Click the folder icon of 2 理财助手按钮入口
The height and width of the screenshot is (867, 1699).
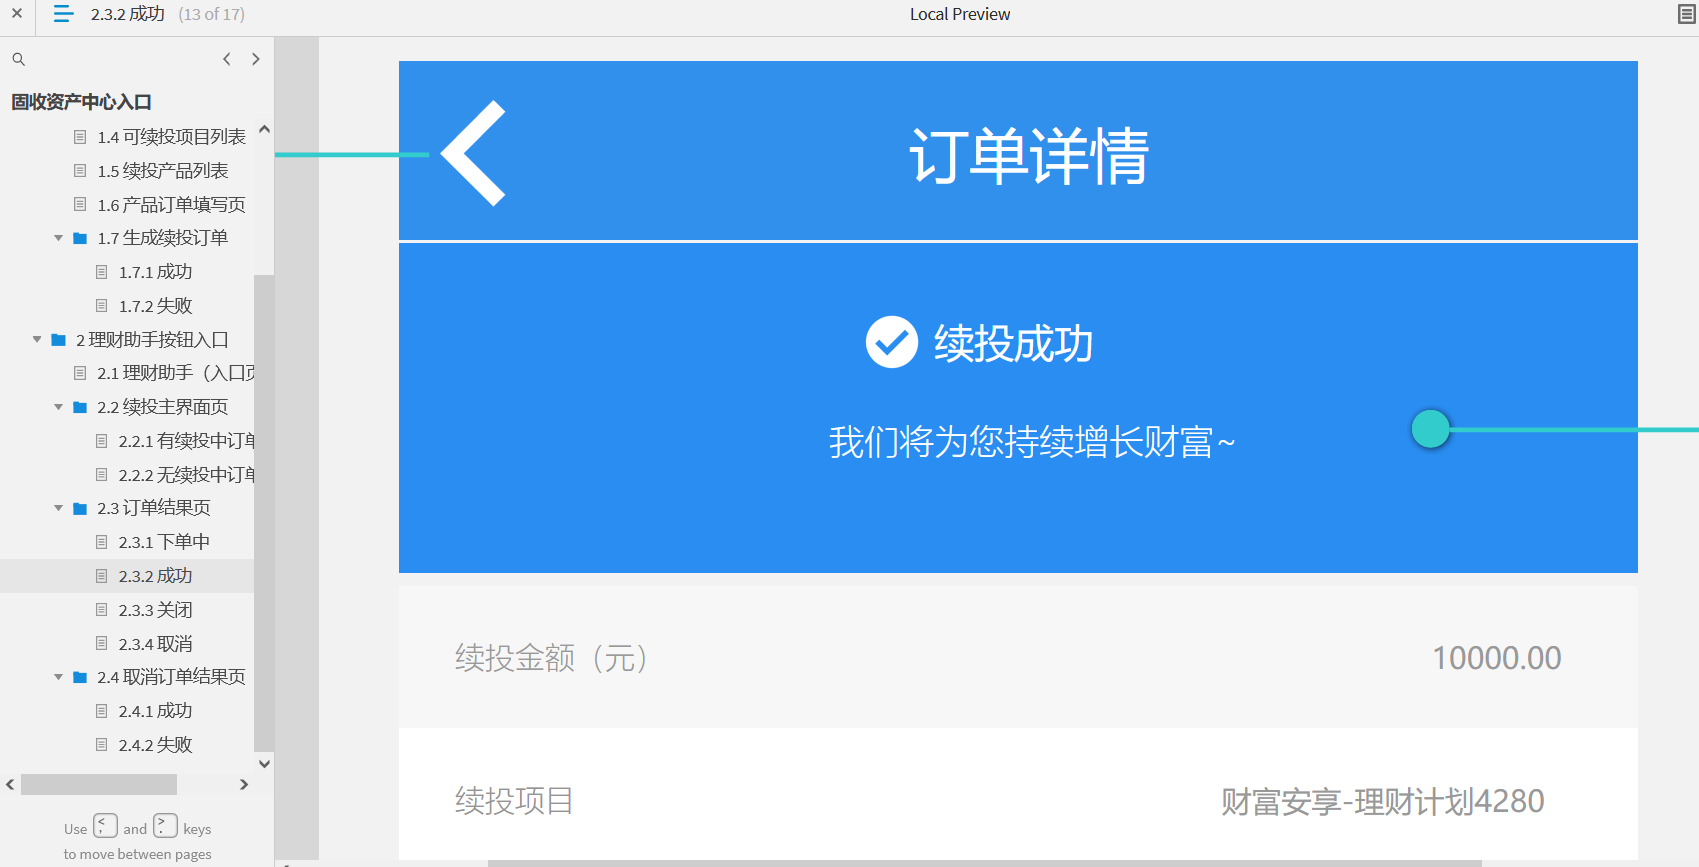click(59, 340)
